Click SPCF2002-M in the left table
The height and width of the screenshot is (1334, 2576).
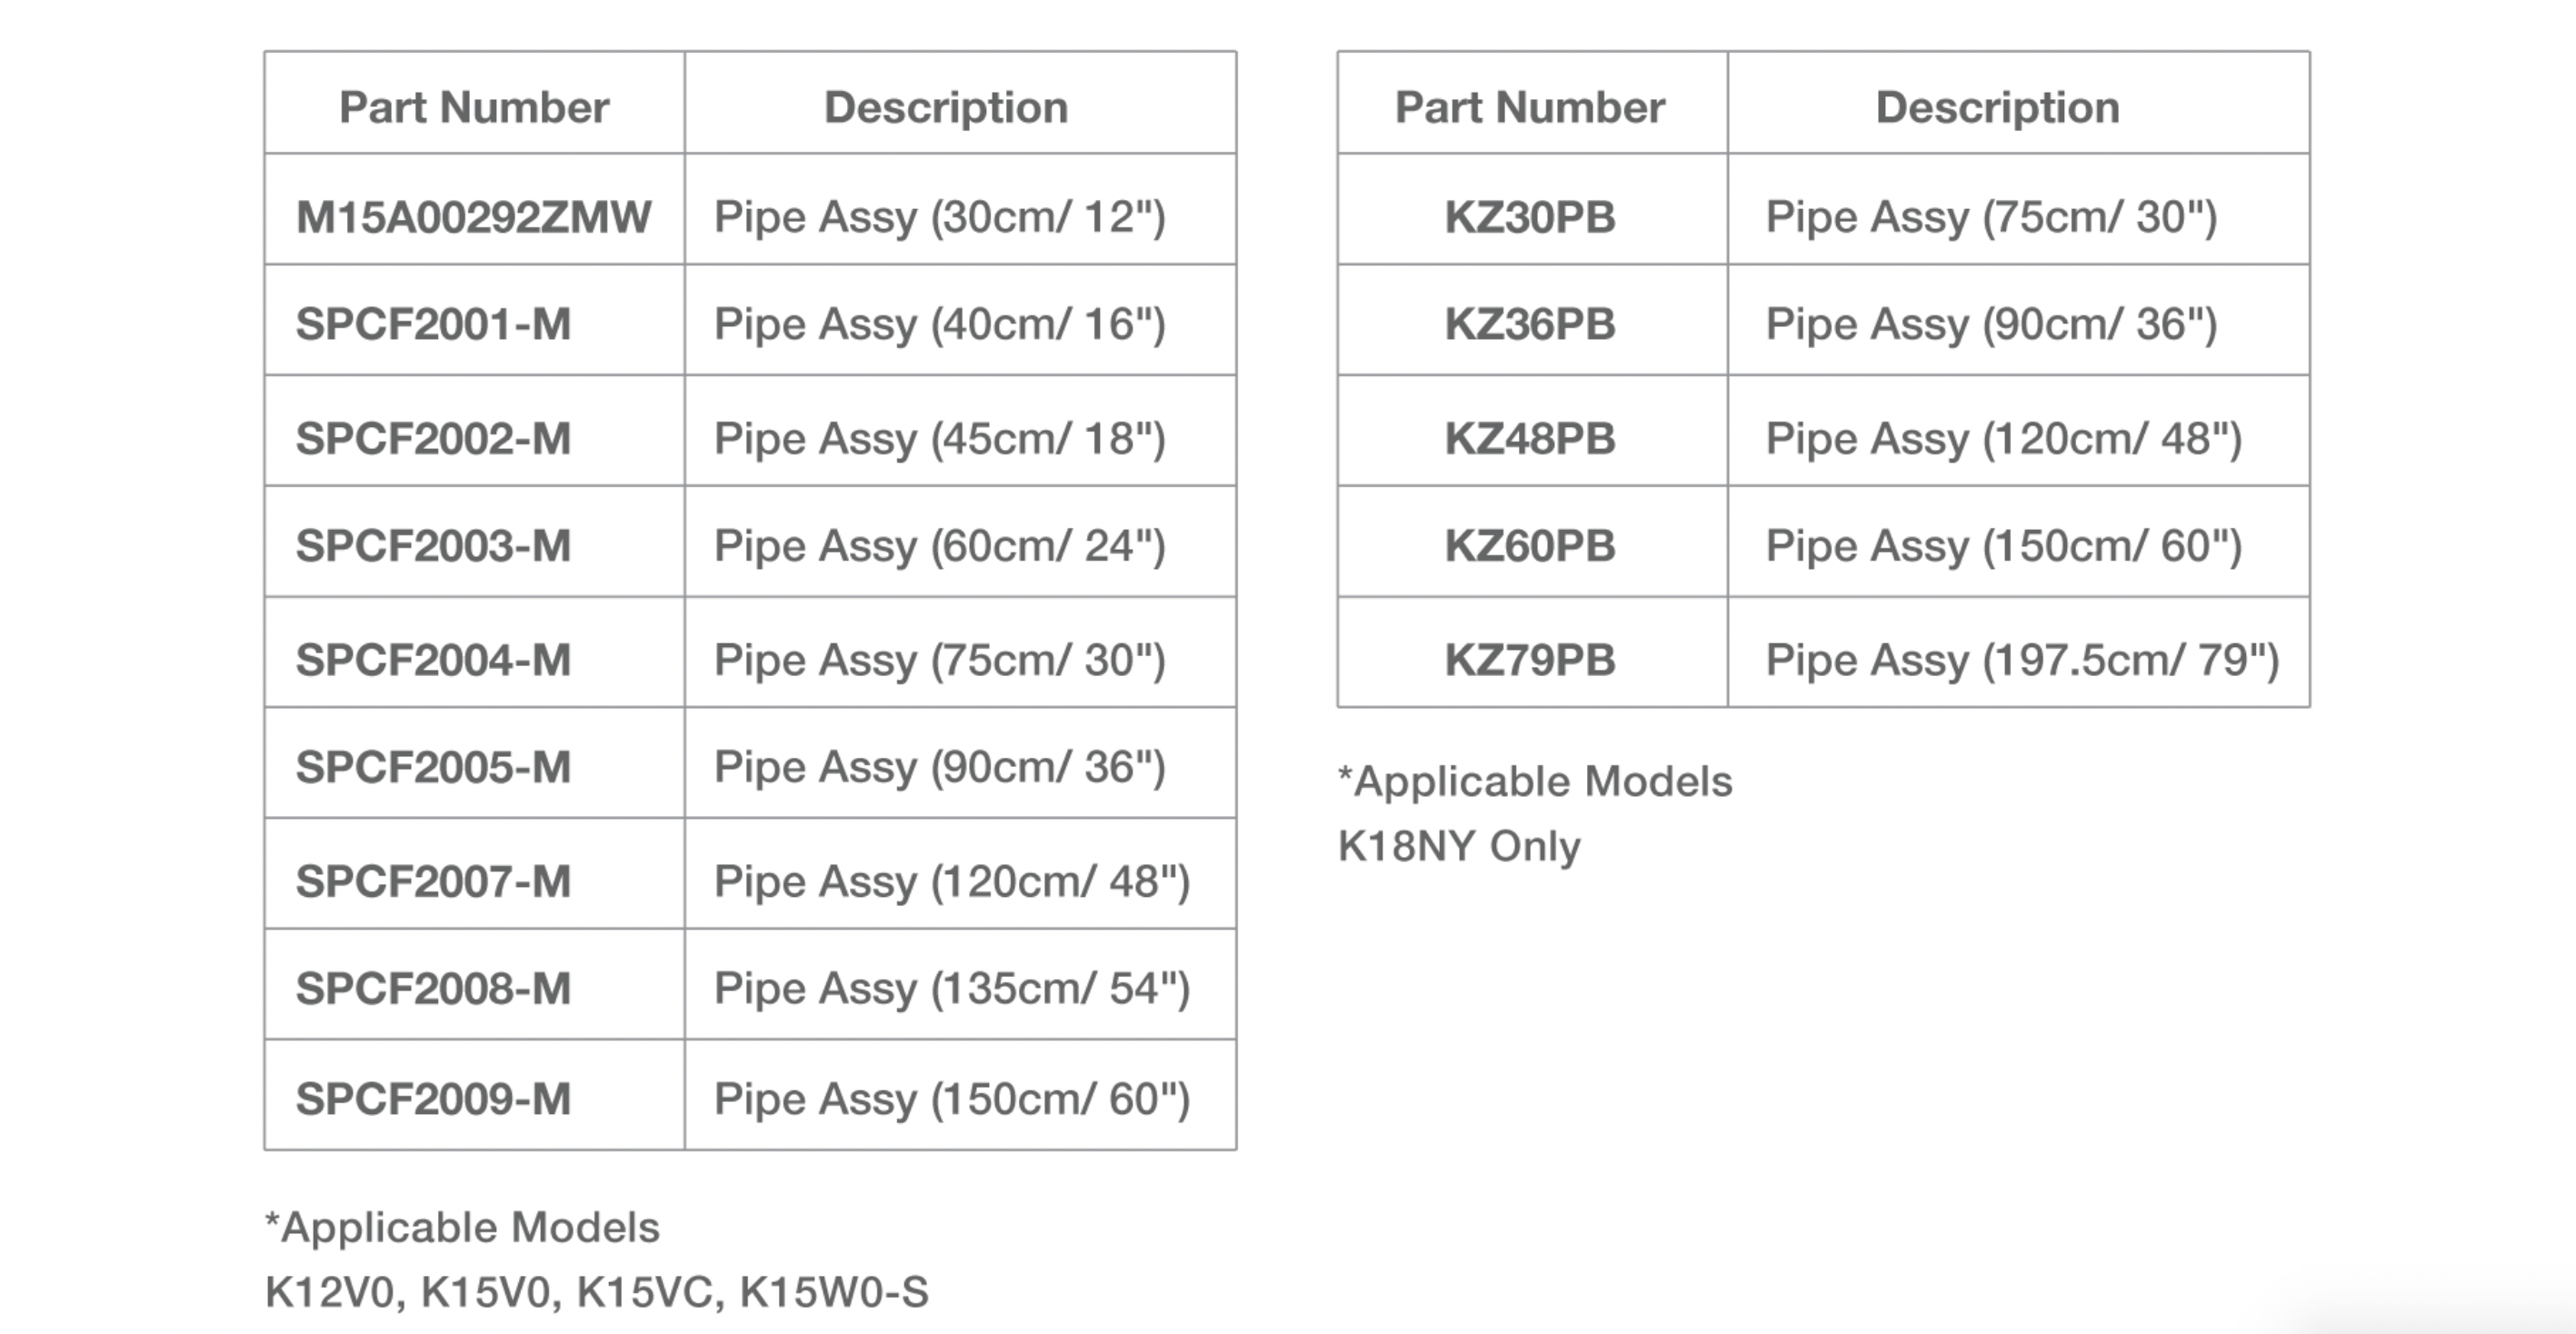coord(433,438)
